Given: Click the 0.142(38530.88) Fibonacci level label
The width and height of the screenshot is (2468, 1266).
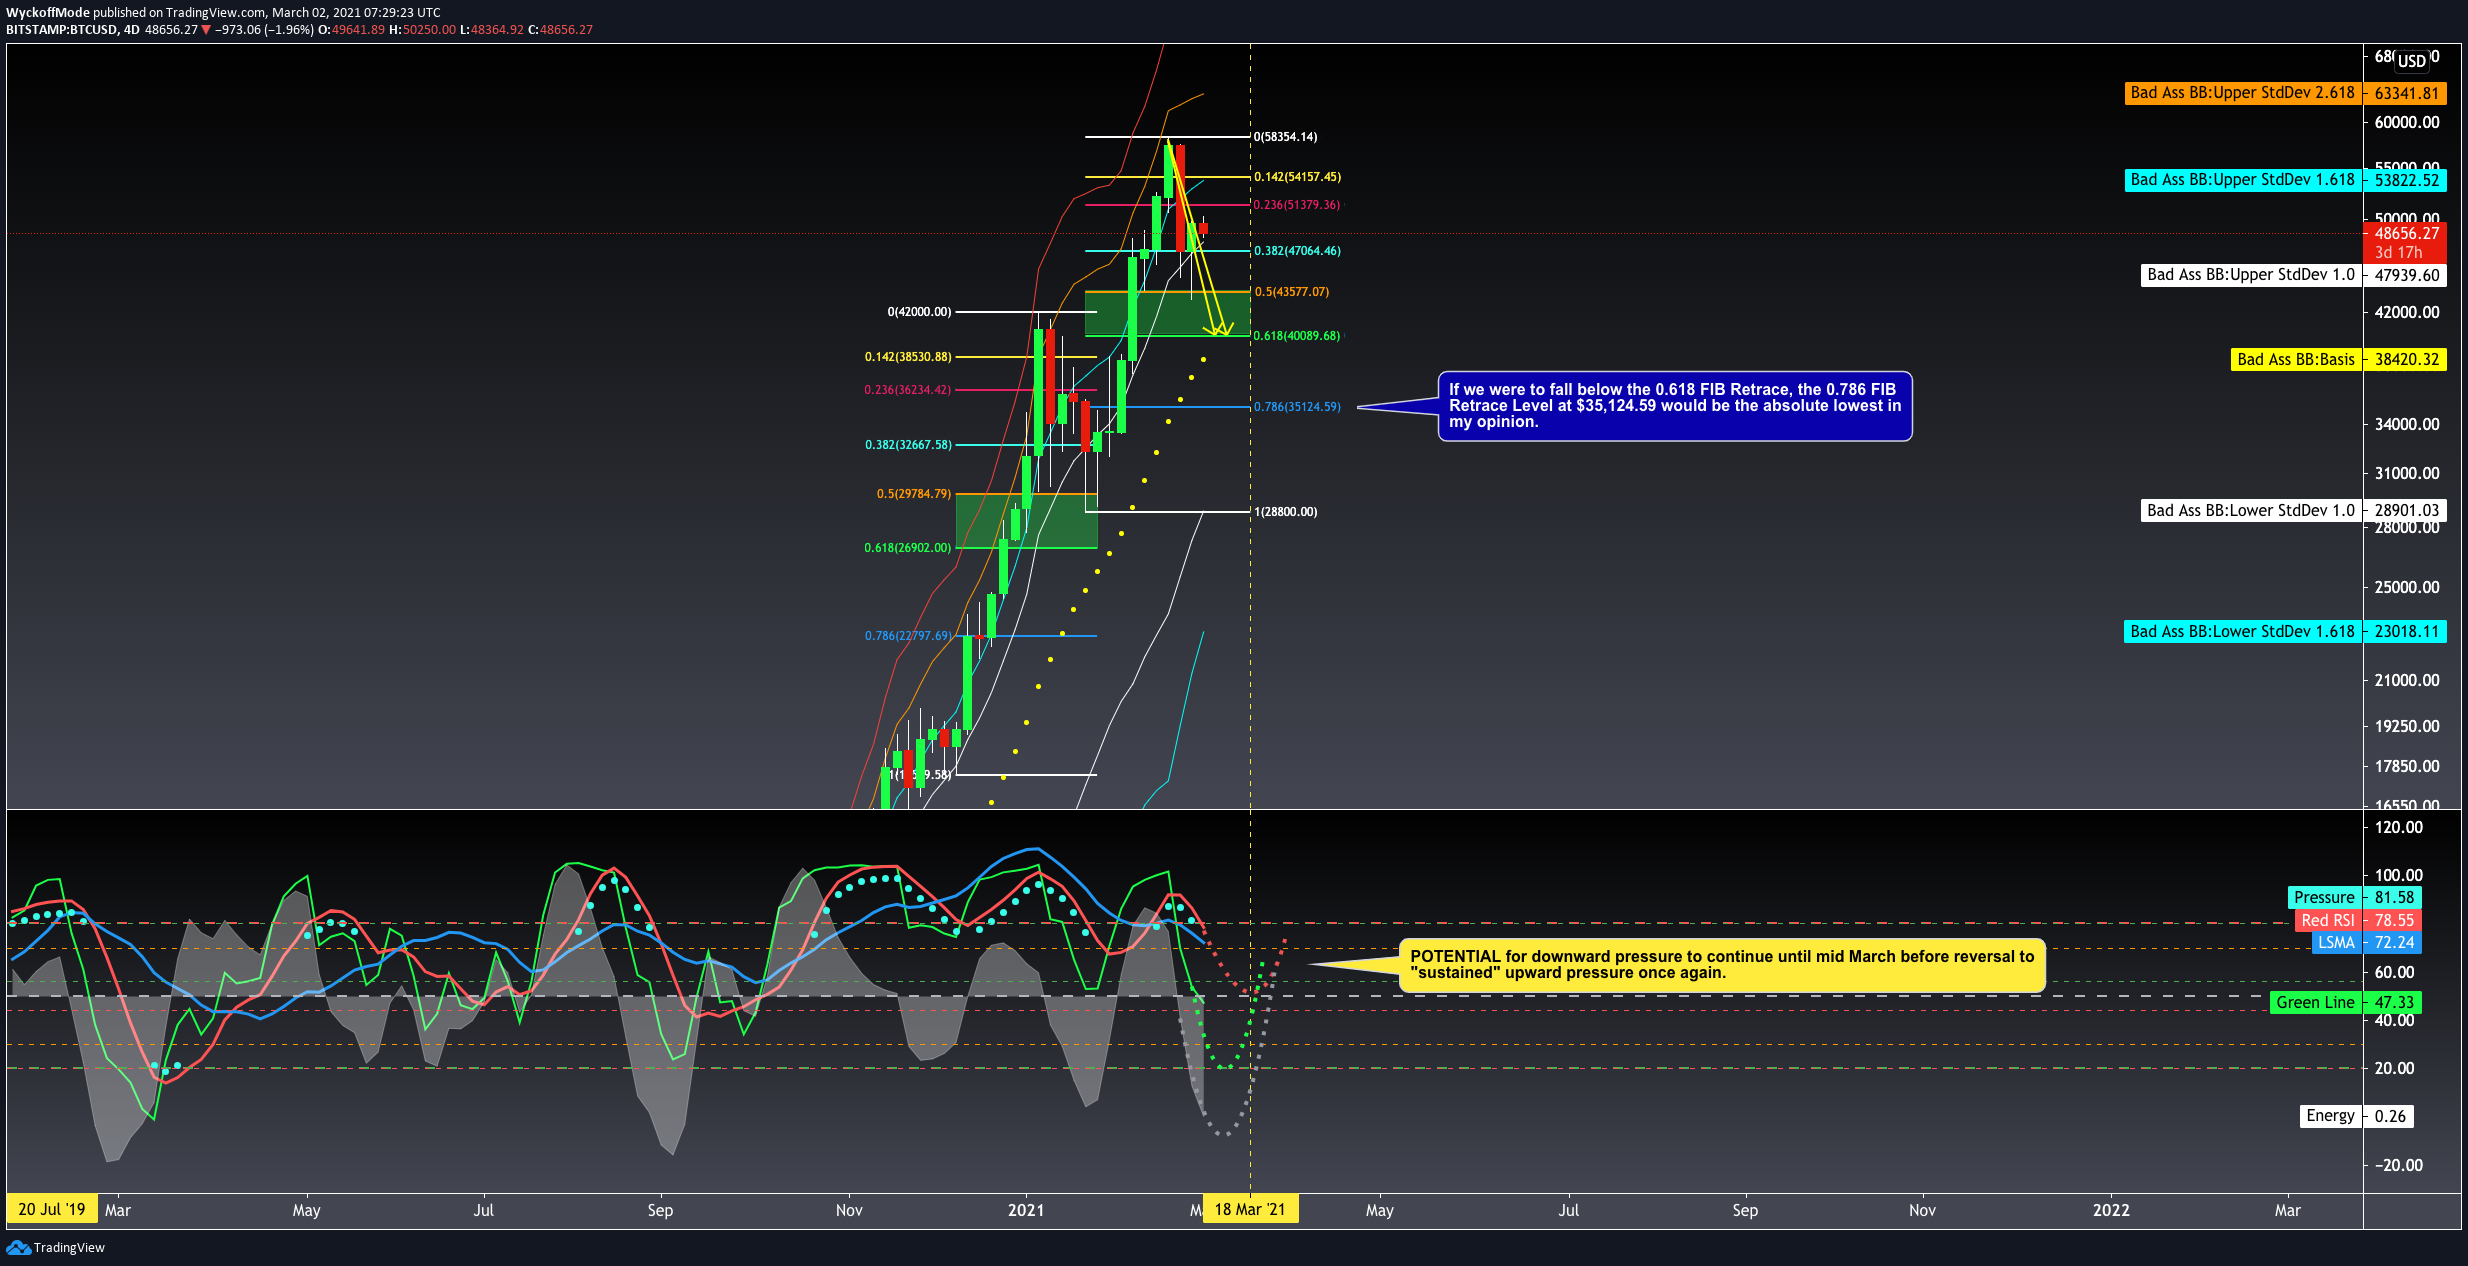Looking at the screenshot, I should click(x=908, y=357).
